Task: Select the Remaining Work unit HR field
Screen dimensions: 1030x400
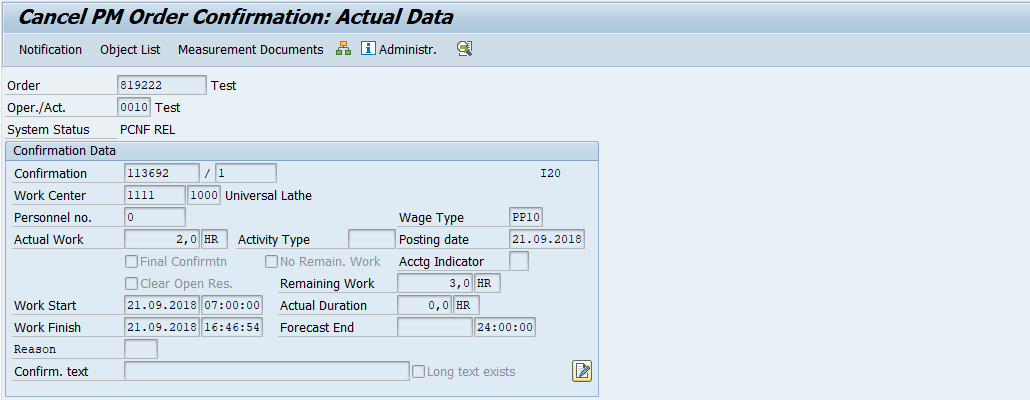Action: [x=487, y=283]
